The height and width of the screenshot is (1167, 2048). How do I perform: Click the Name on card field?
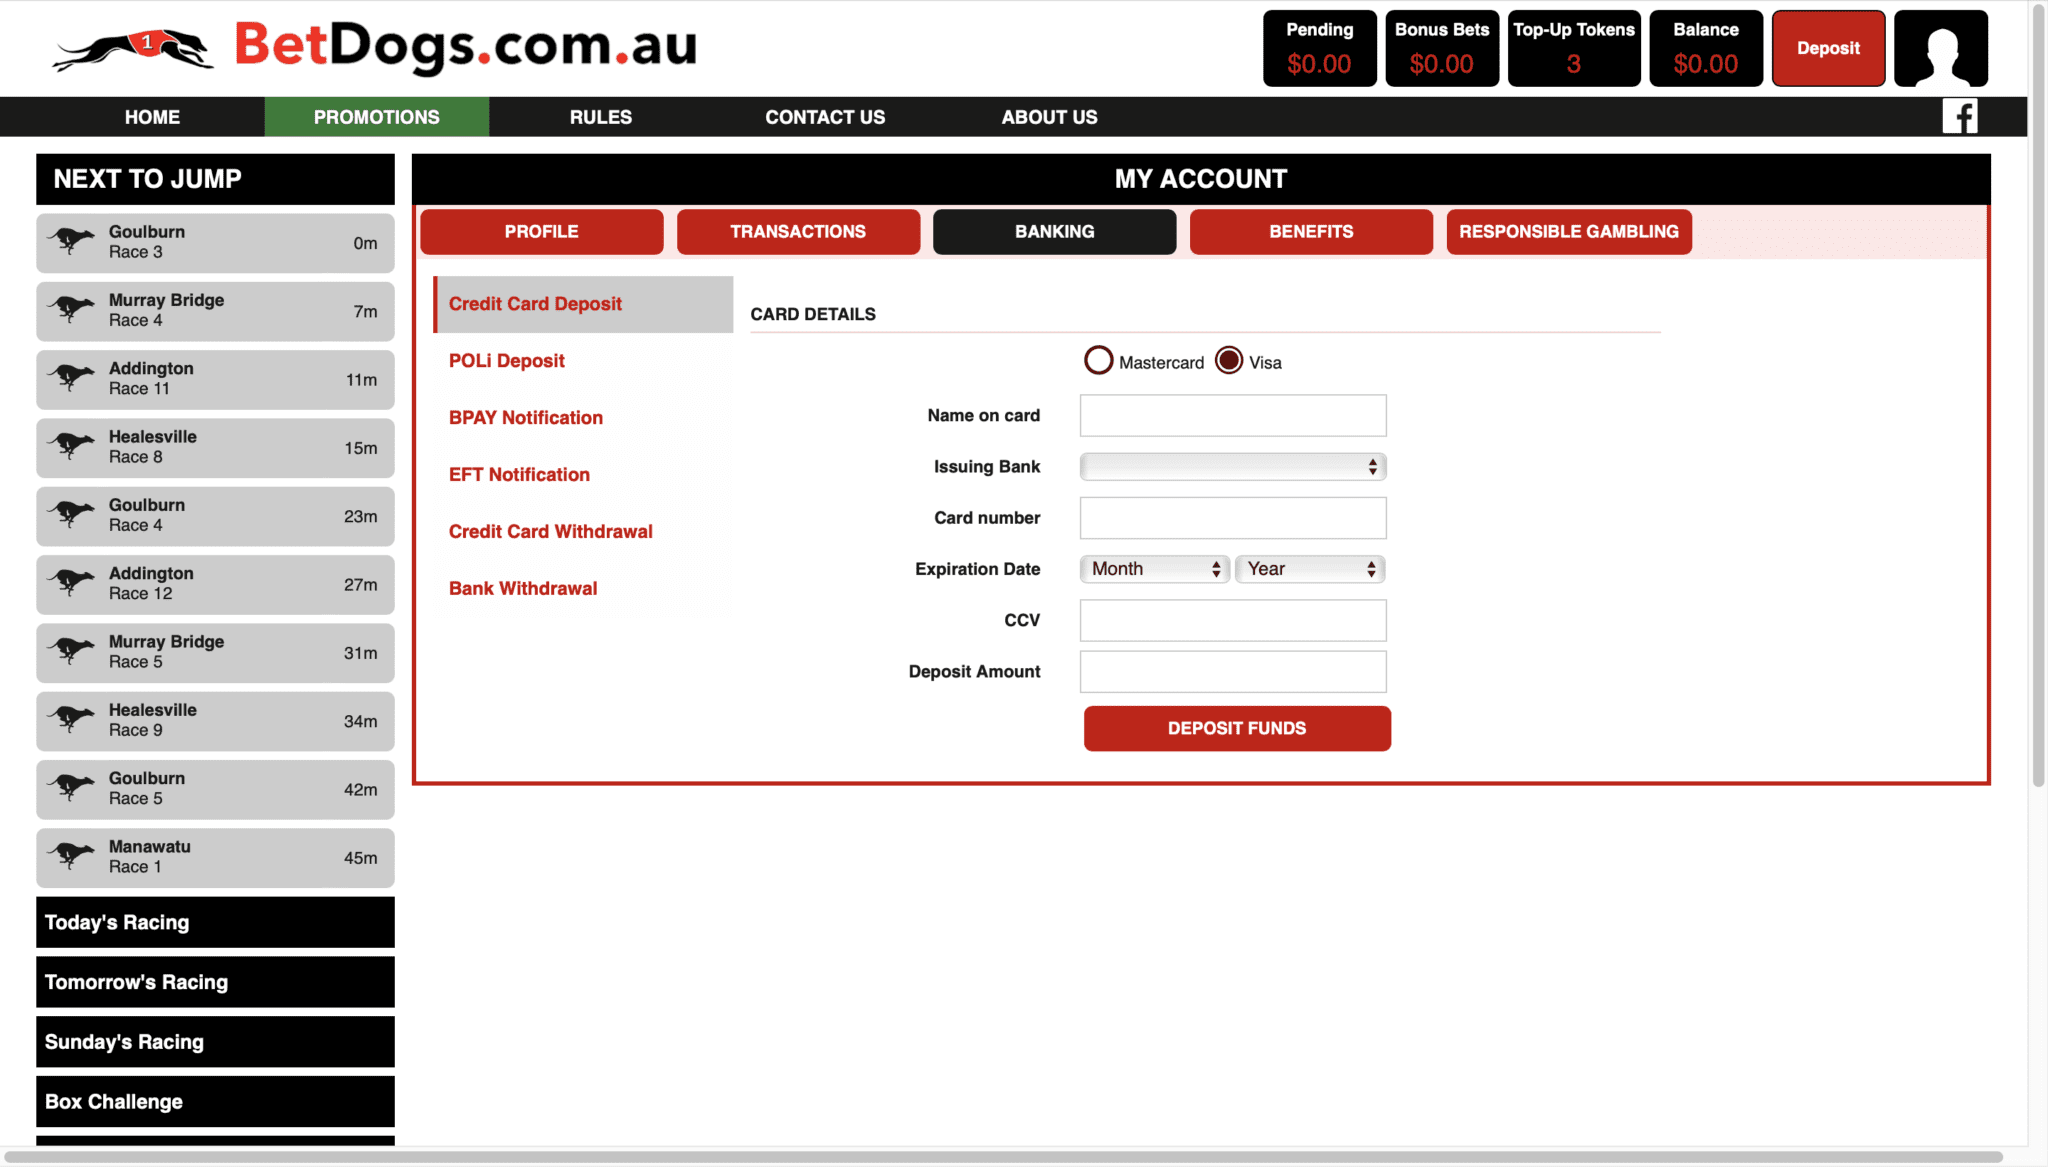[x=1233, y=415]
